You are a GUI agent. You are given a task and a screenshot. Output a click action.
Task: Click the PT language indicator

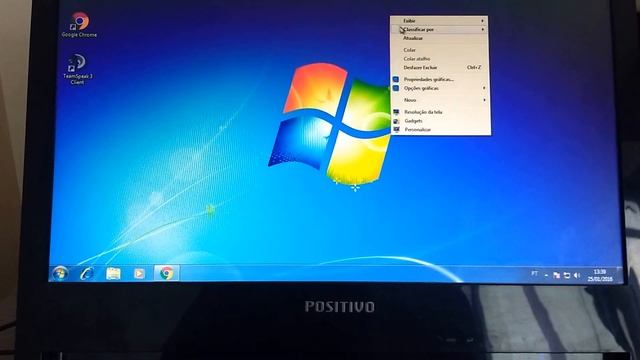coord(534,273)
